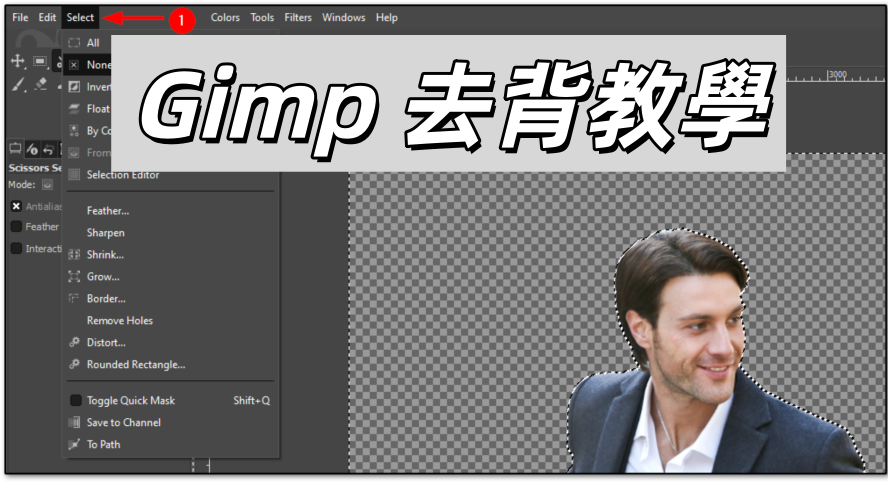The image size is (888, 500).
Task: Click the Scissors Select options heading
Action: point(35,168)
